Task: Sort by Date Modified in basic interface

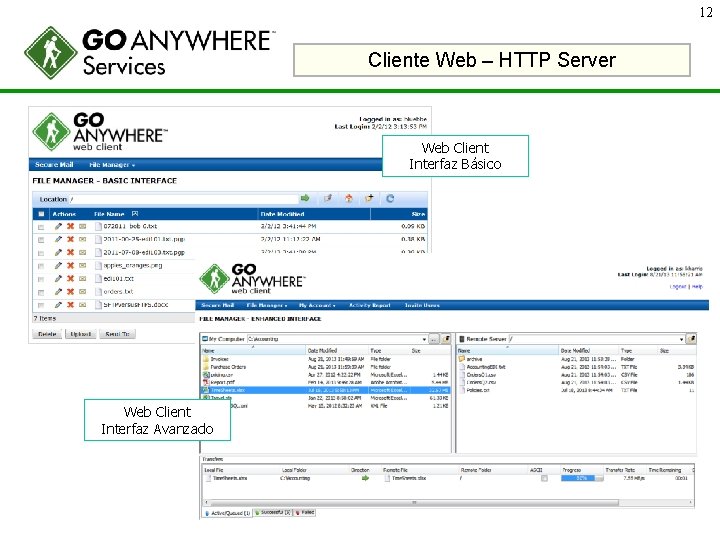Action: (x=282, y=214)
